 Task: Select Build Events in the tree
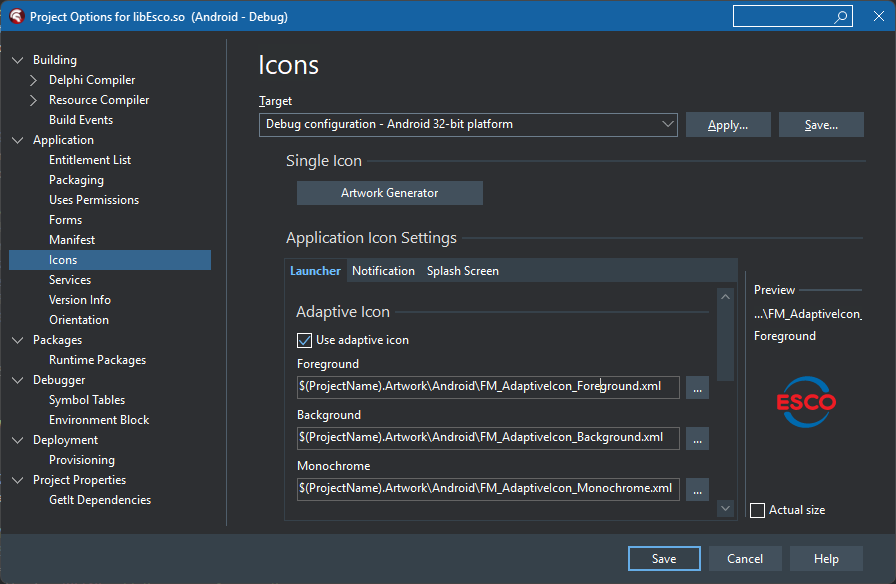pos(81,120)
